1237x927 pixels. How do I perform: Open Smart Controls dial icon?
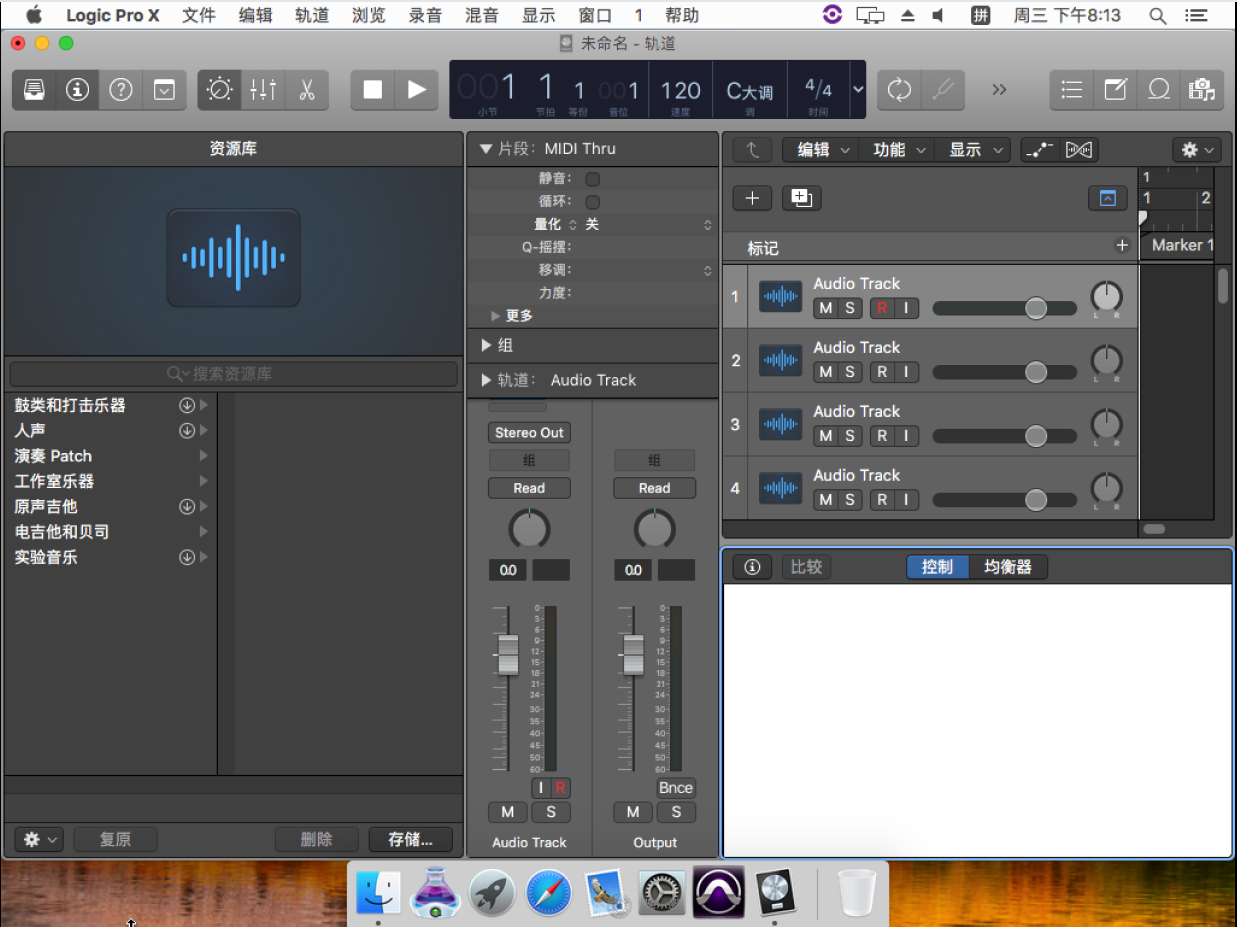click(x=219, y=90)
